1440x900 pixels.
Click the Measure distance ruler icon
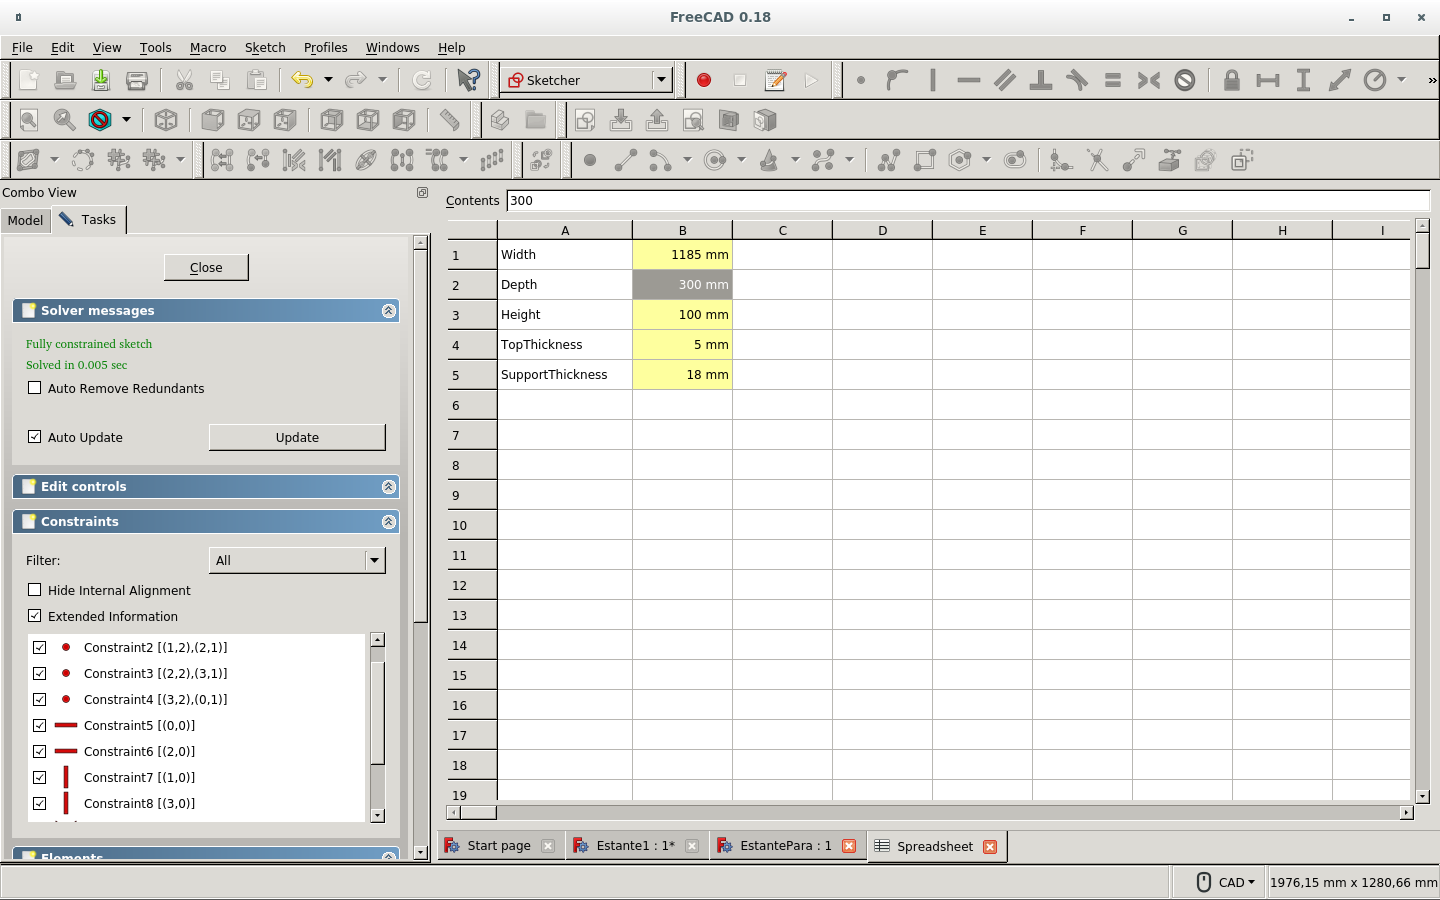(x=450, y=120)
